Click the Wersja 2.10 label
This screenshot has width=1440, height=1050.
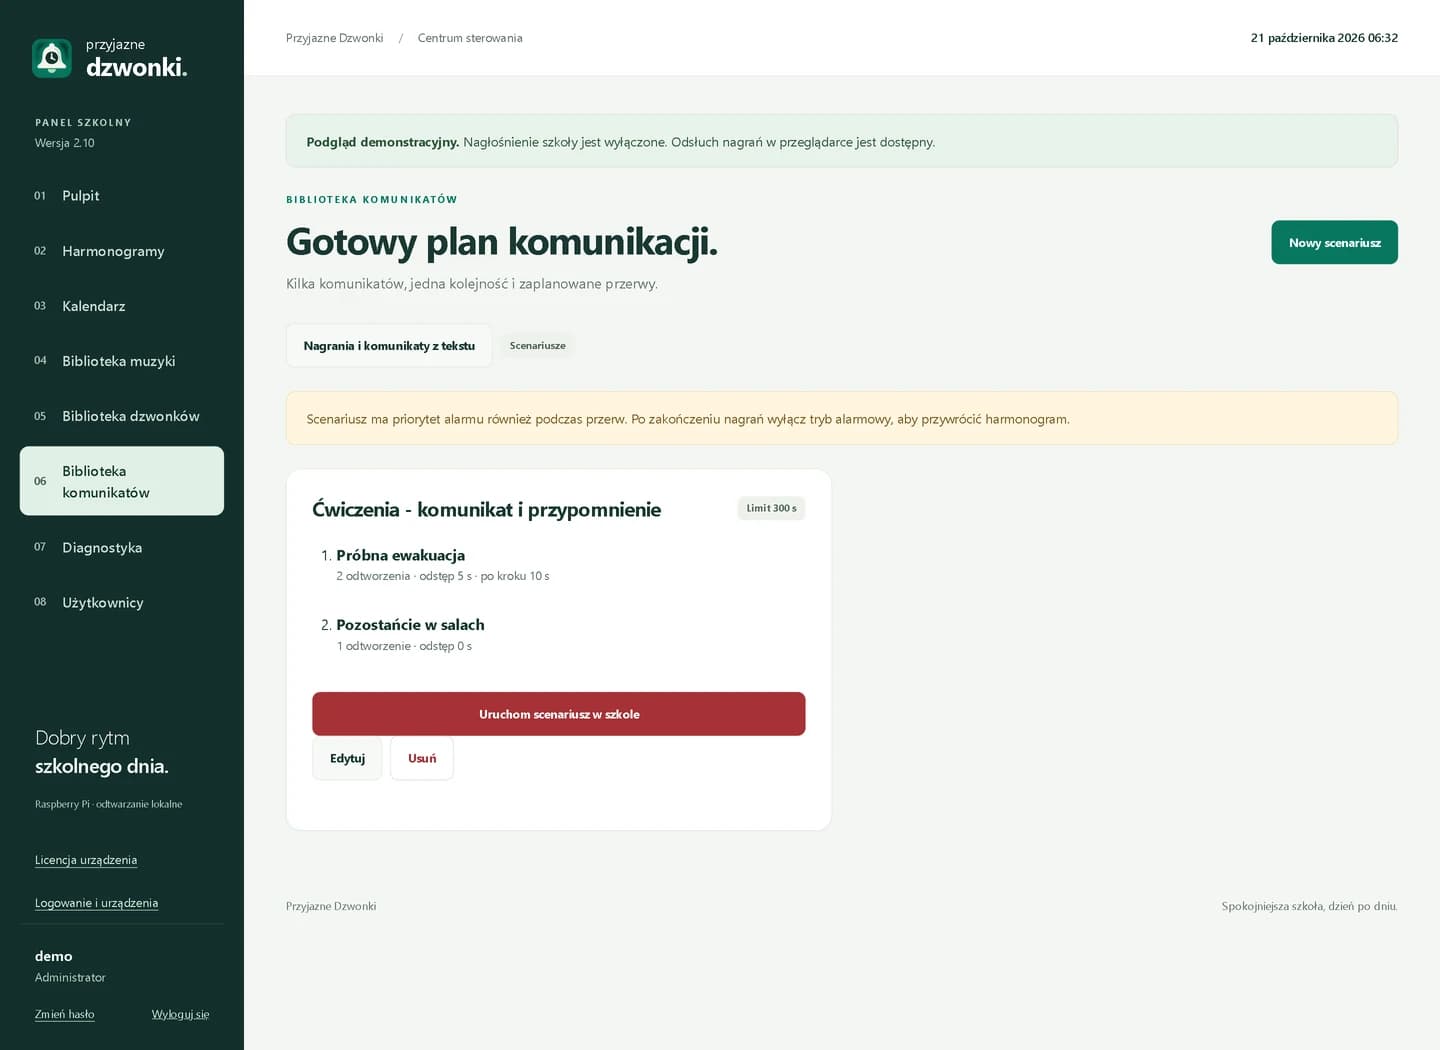coord(65,143)
